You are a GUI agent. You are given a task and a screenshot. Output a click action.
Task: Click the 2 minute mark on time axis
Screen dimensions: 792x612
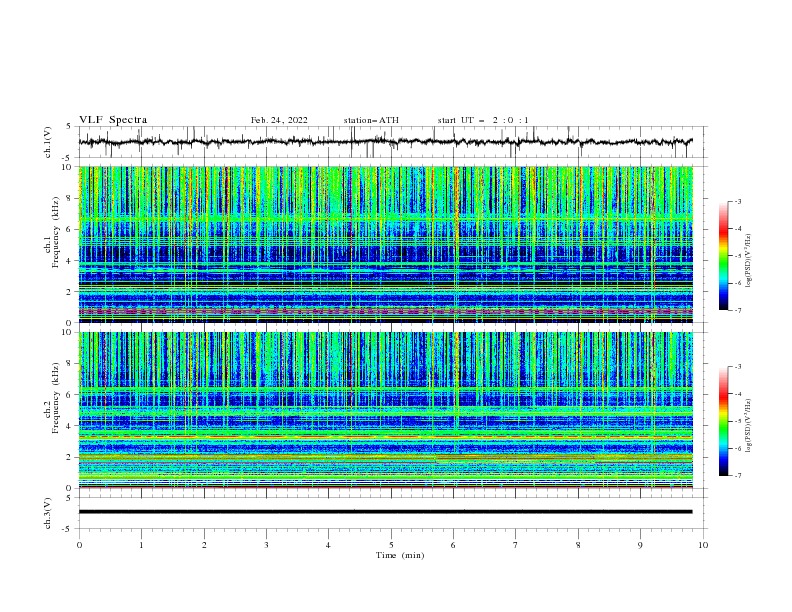(x=204, y=545)
